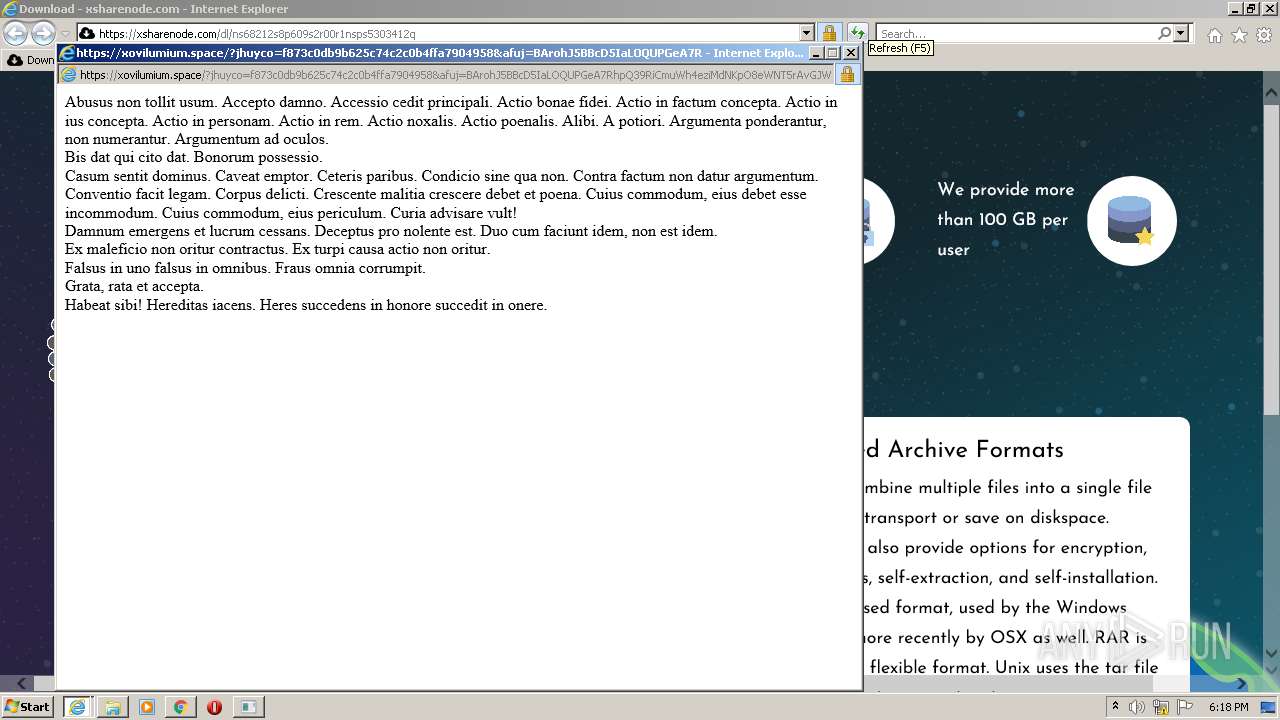The height and width of the screenshot is (720, 1280).
Task: Maximize the xovilumium popup window
Action: pos(833,53)
